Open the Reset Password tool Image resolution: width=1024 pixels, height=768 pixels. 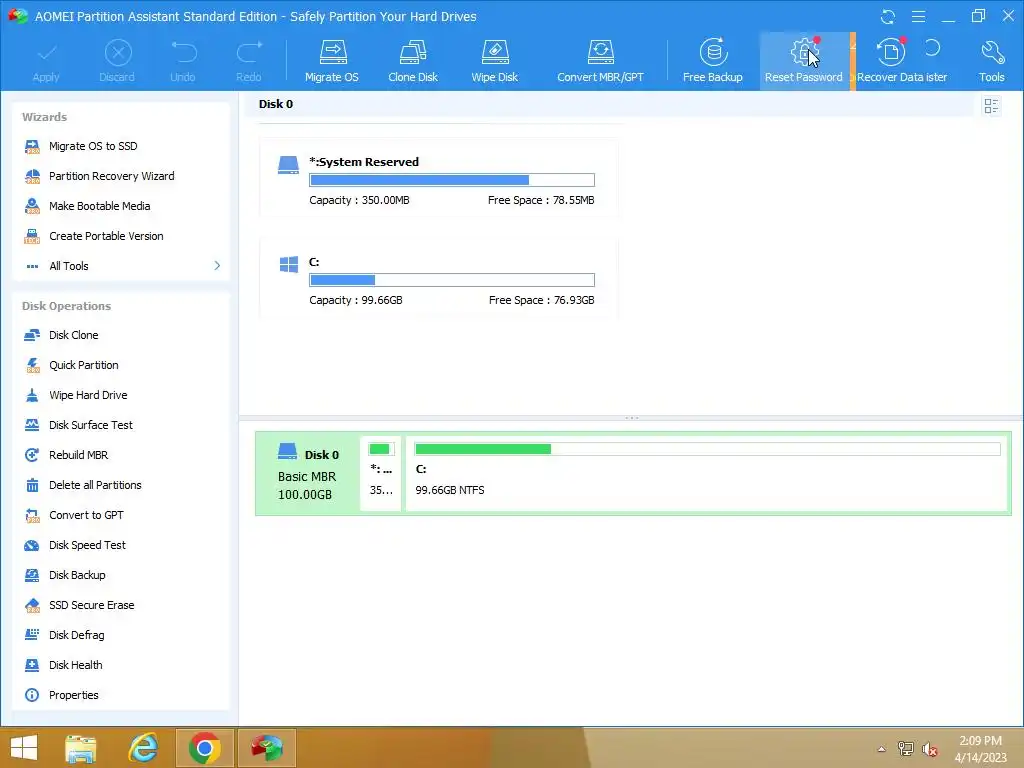coord(804,61)
